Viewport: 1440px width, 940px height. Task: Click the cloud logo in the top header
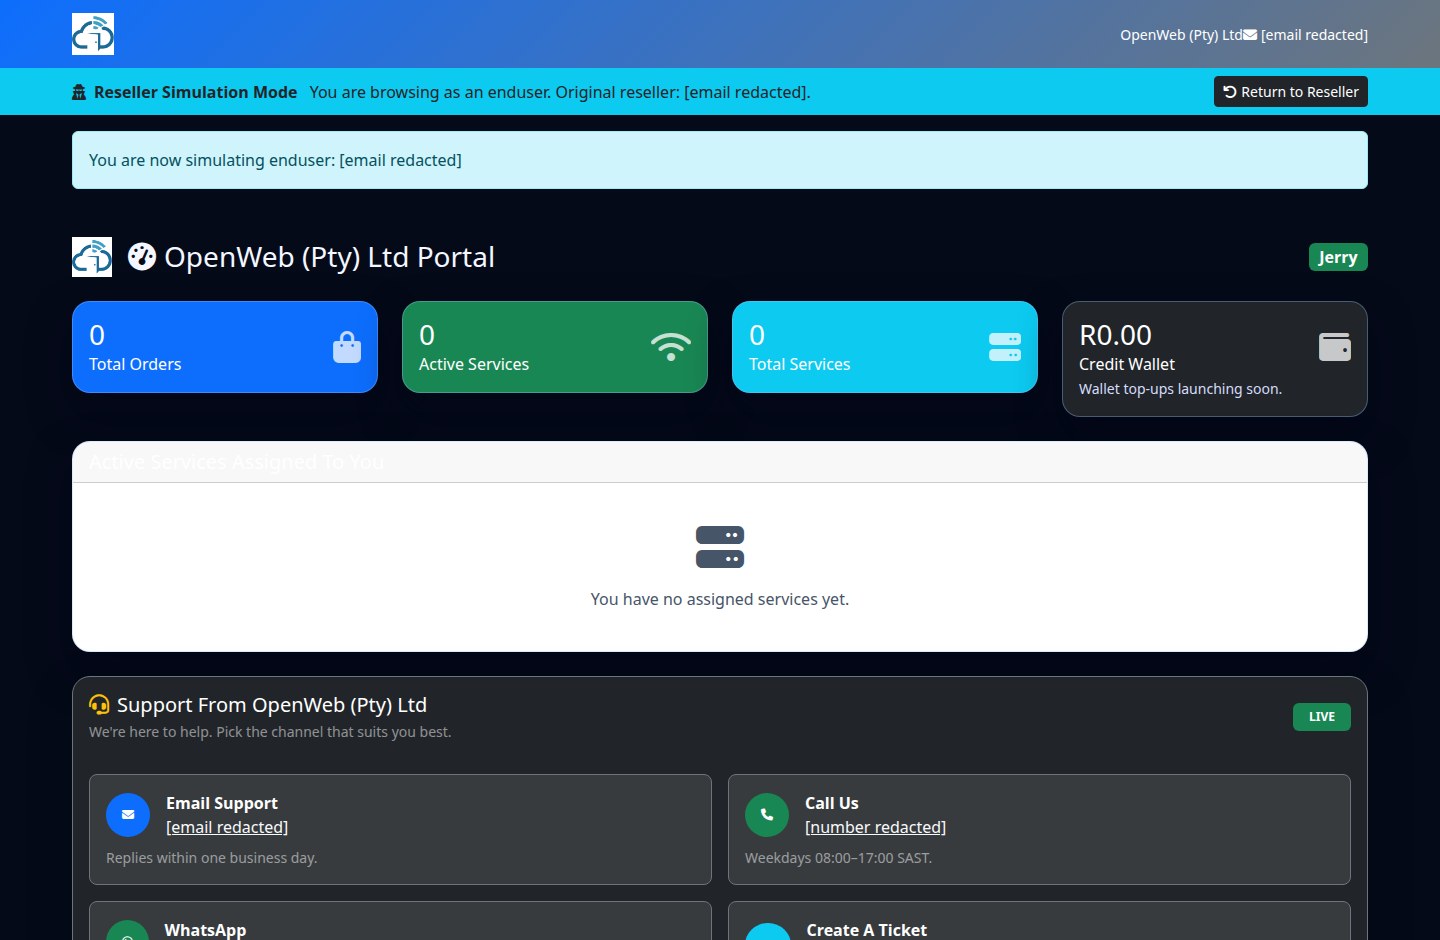click(93, 34)
